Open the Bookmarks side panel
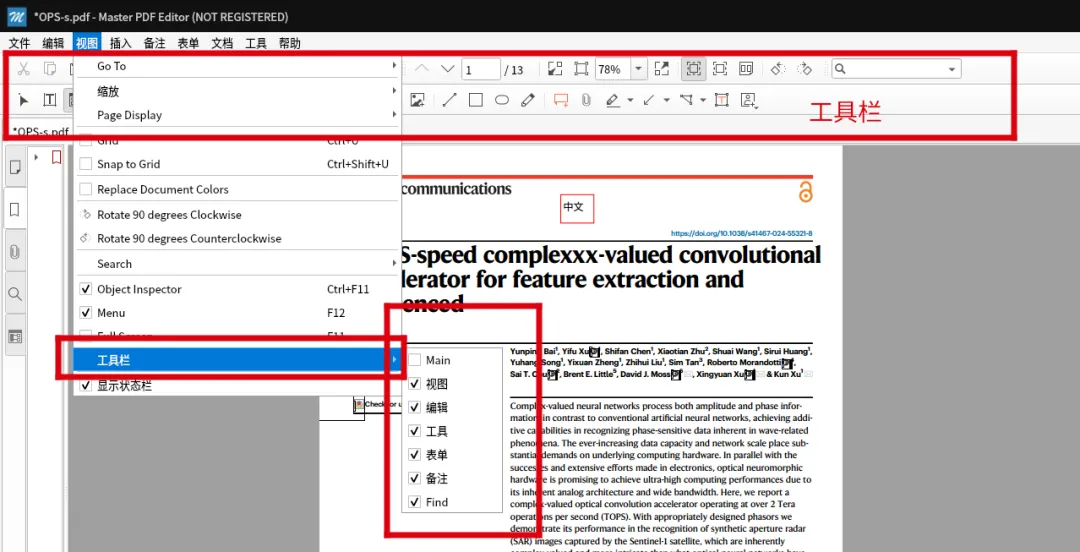This screenshot has width=1080, height=552. [x=15, y=209]
